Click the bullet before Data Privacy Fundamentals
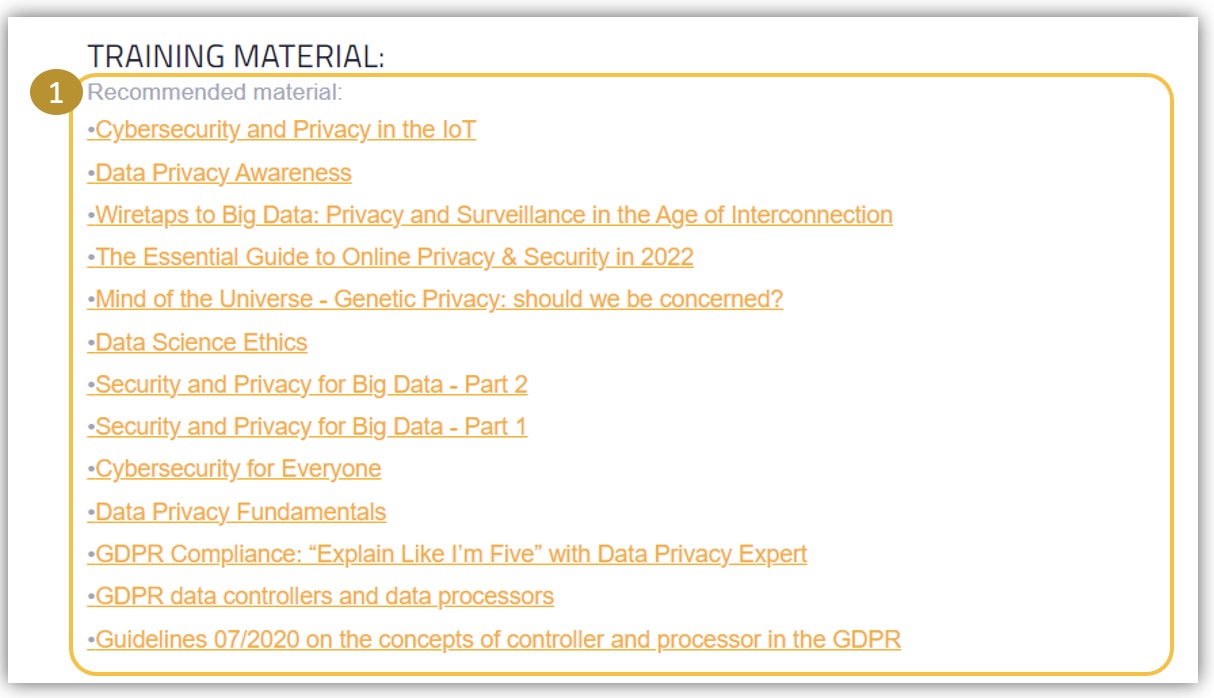1214x698 pixels. [91, 513]
